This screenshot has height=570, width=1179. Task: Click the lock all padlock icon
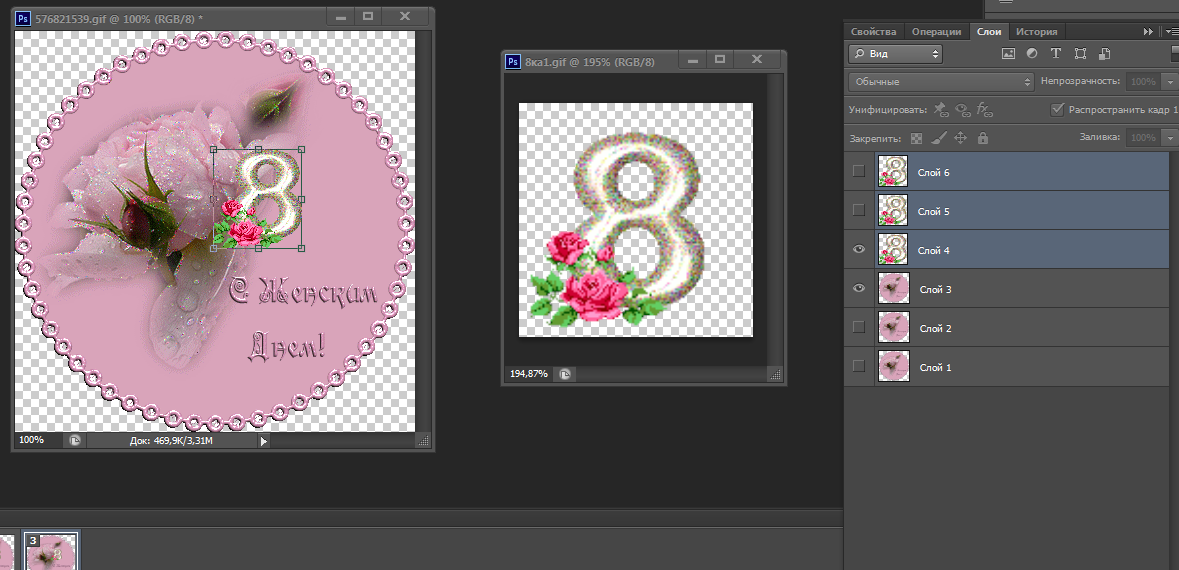[983, 139]
